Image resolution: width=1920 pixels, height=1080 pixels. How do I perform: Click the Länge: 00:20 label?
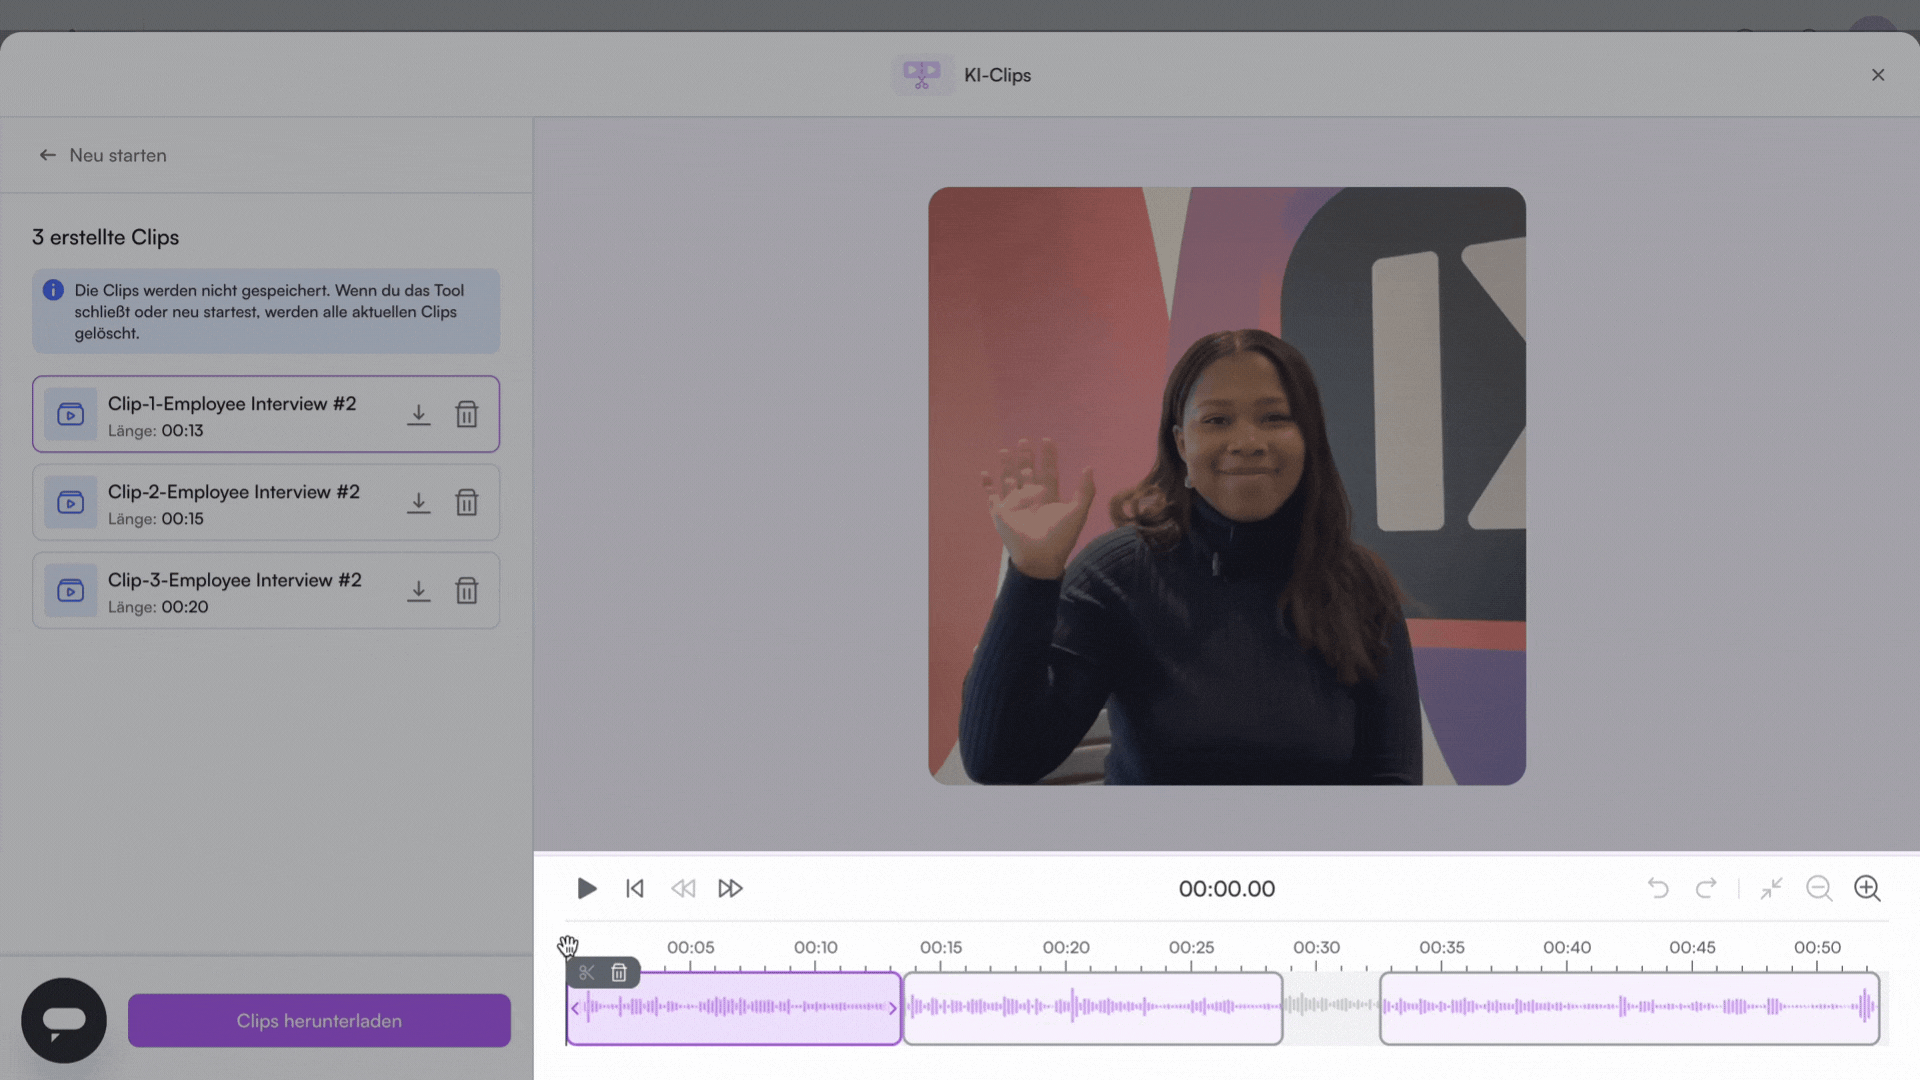pyautogui.click(x=158, y=607)
